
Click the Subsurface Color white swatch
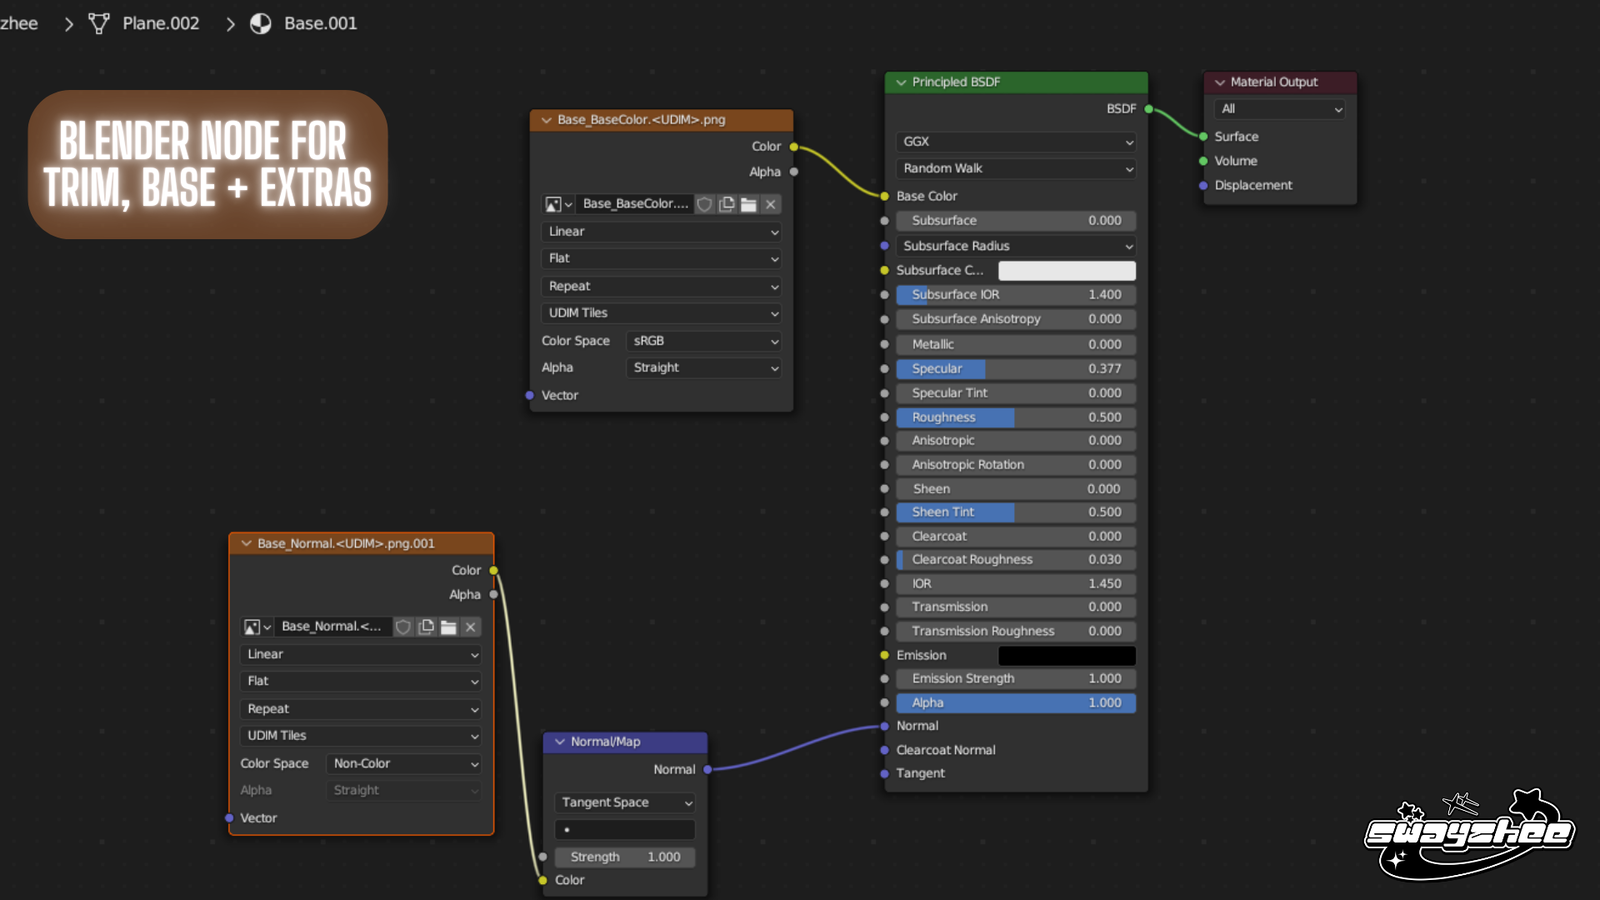click(1067, 271)
